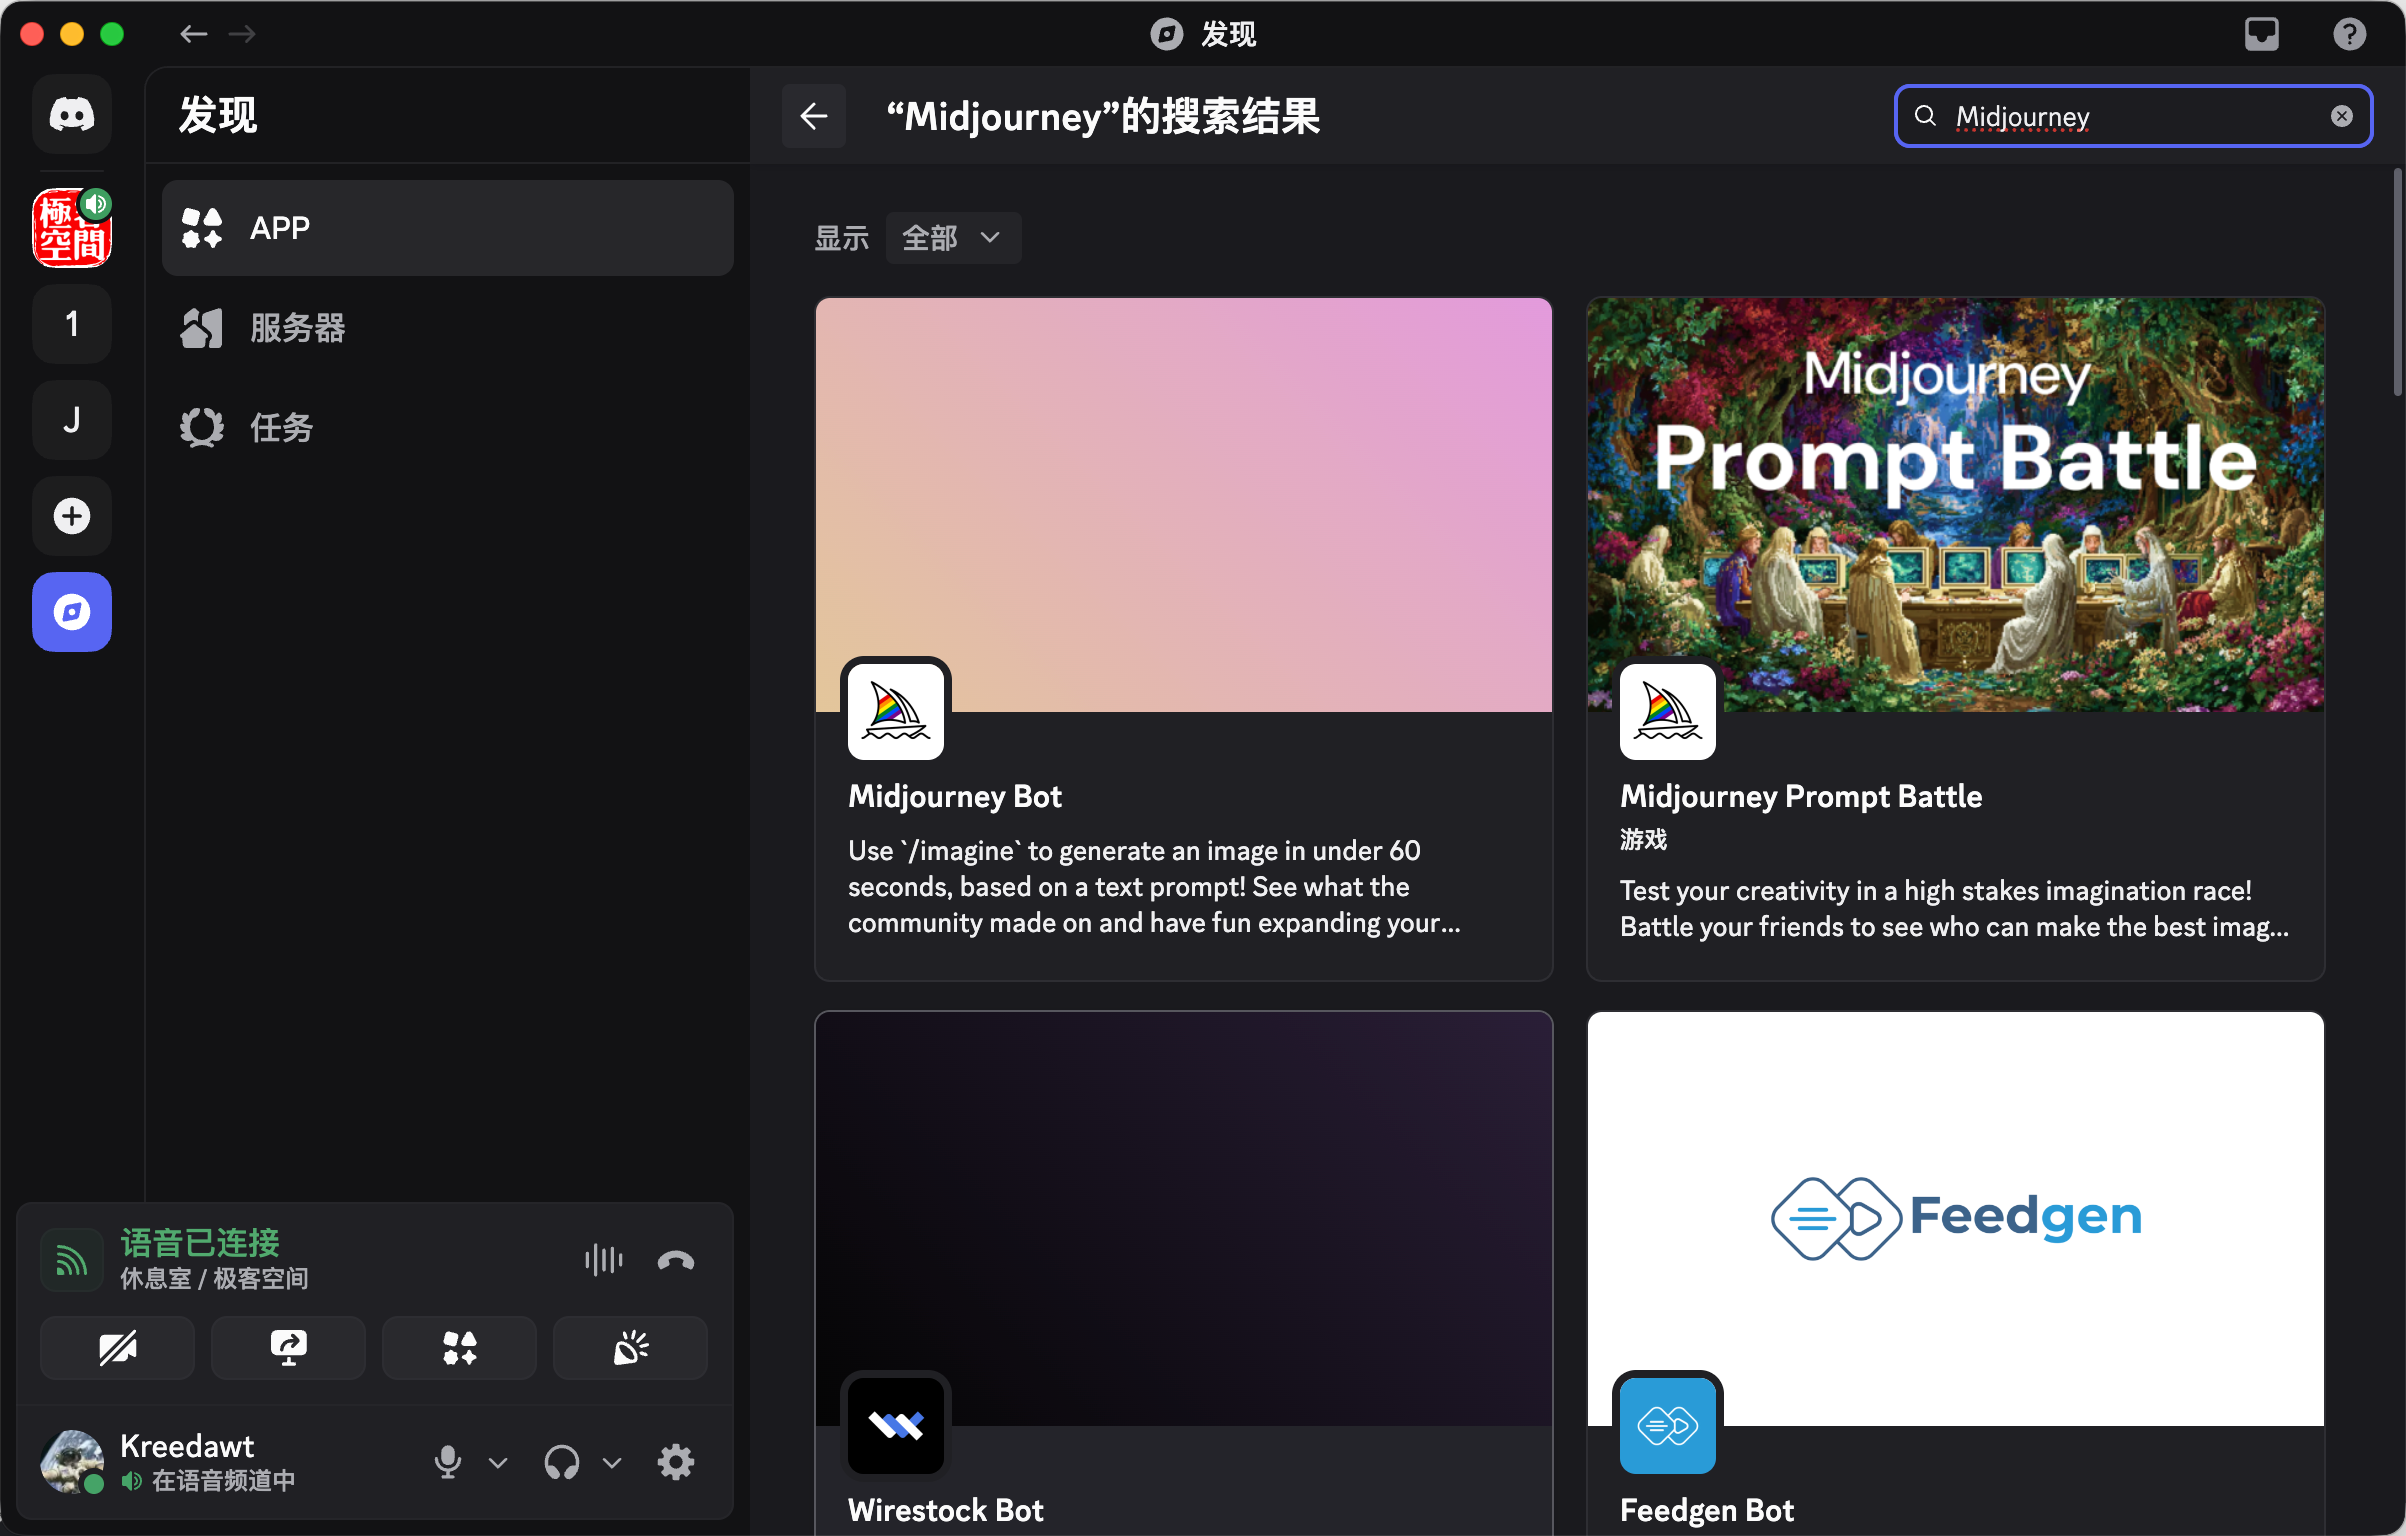Expand the 全部 filter dropdown
The width and height of the screenshot is (2406, 1536).
952,238
